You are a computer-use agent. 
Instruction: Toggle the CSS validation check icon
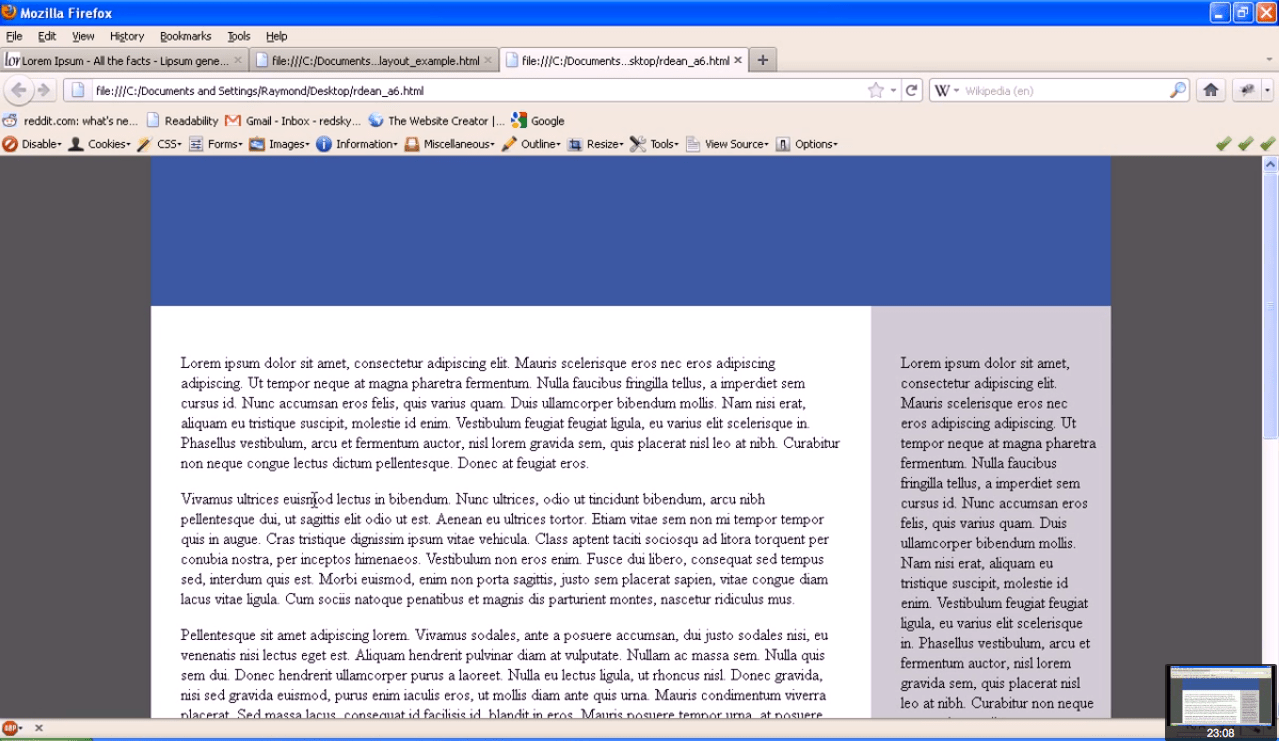point(1245,143)
